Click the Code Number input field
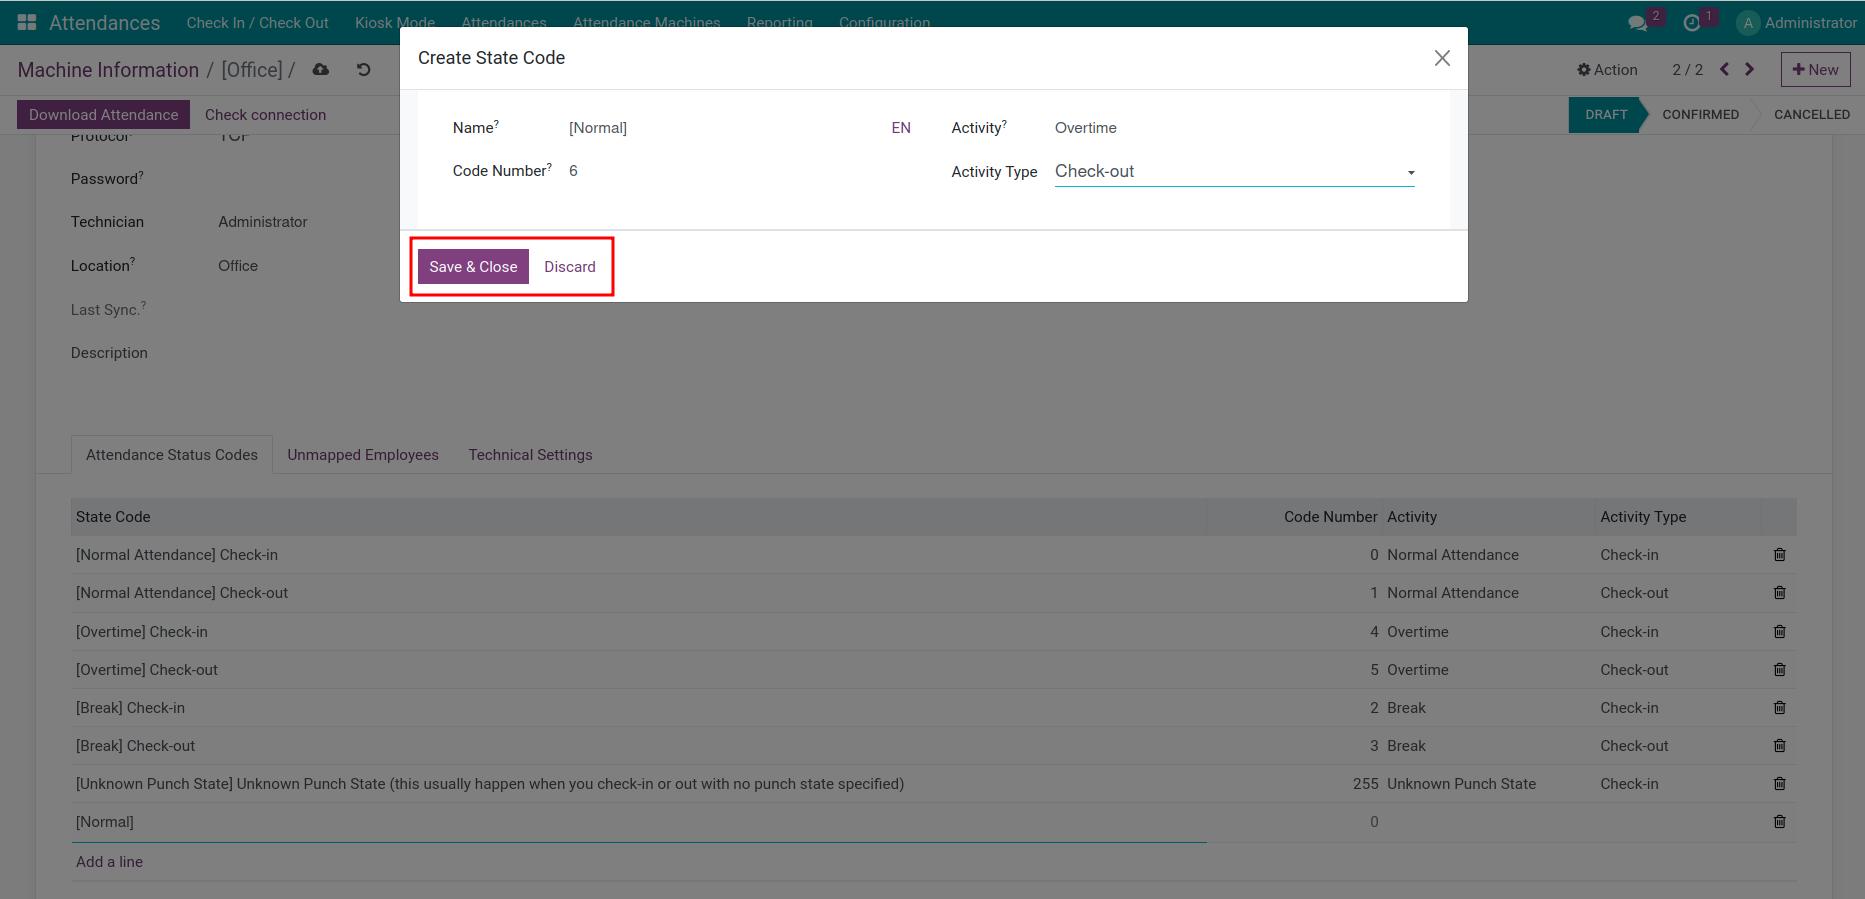The image size is (1865, 899). (720, 171)
